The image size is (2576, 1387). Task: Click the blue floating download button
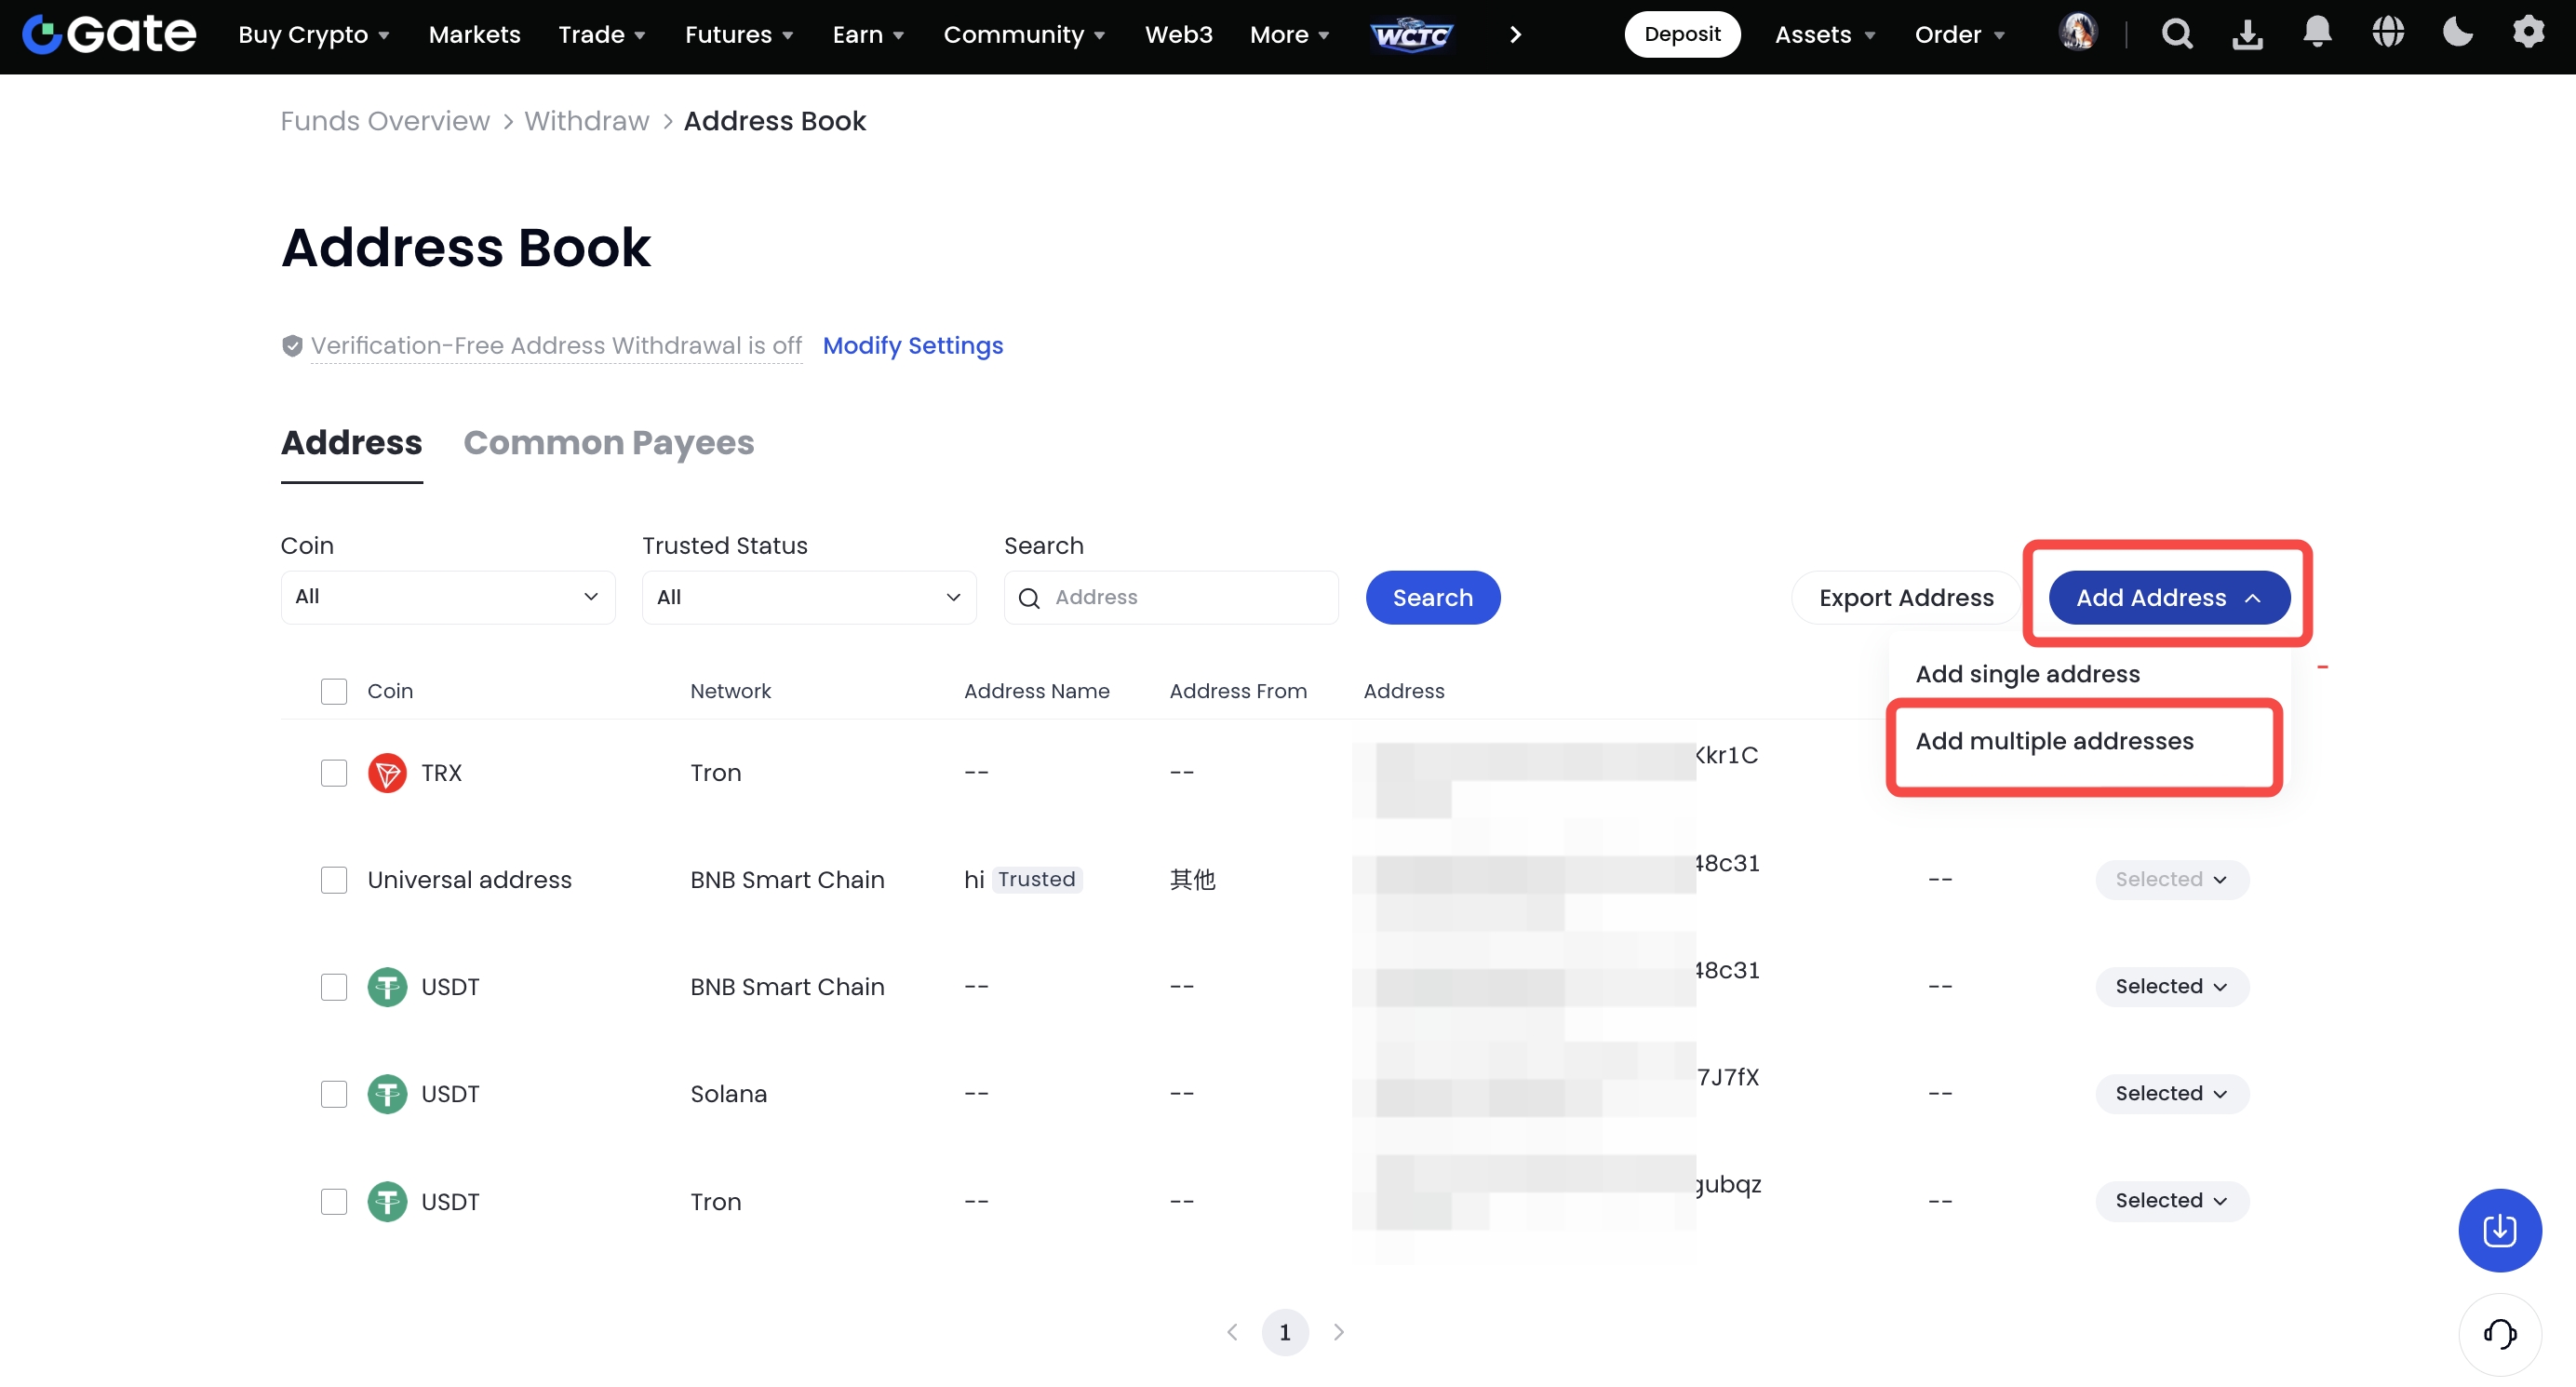[x=2499, y=1229]
